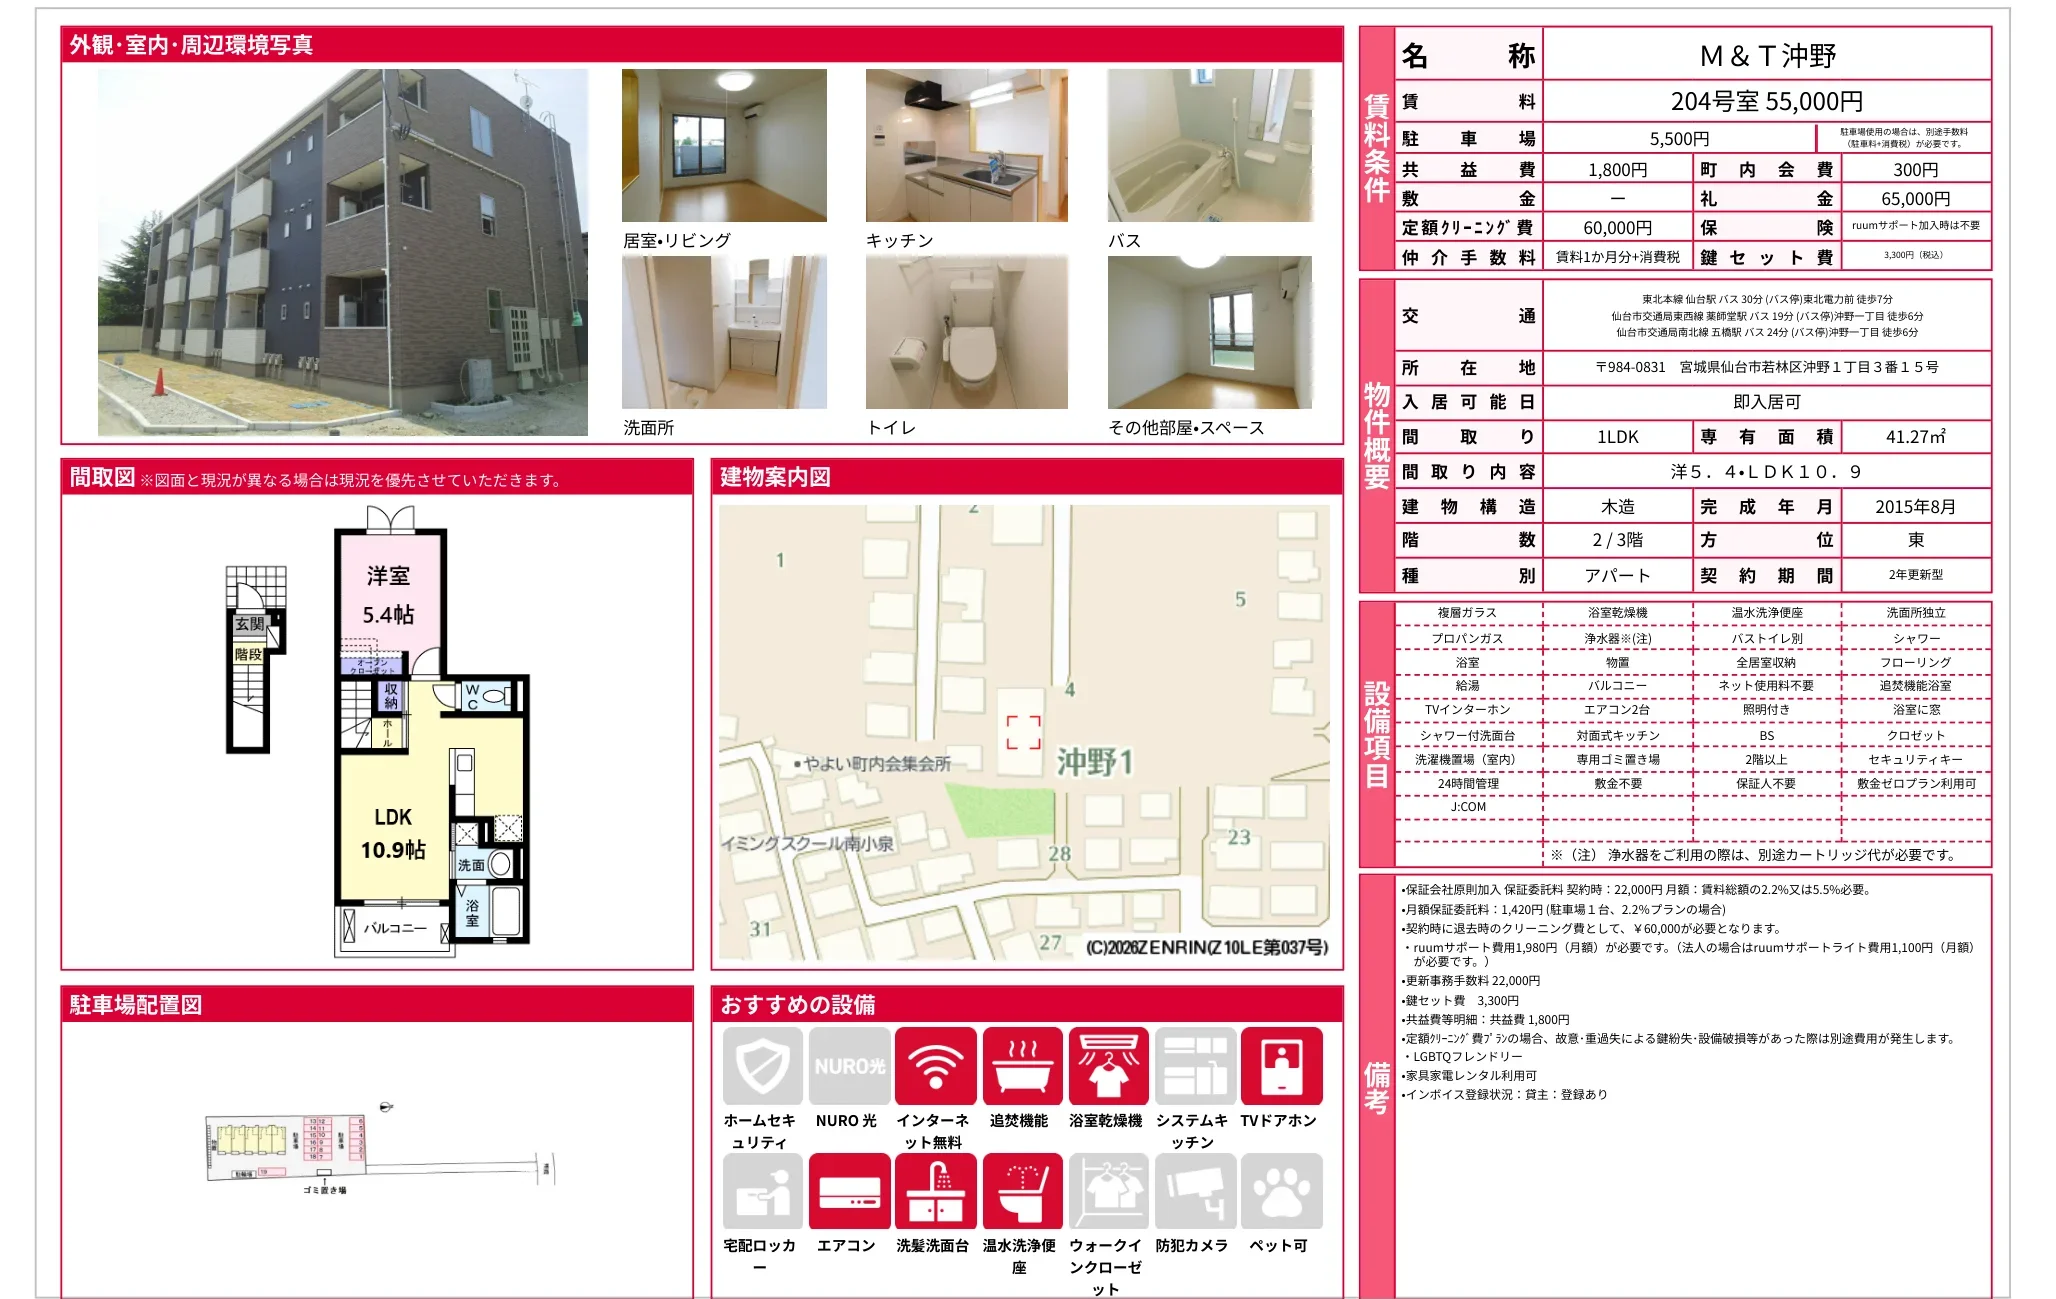Image resolution: width=2056 pixels, height=1299 pixels.
Task: Click the 2 / 3階 floor count value
Action: (1617, 540)
